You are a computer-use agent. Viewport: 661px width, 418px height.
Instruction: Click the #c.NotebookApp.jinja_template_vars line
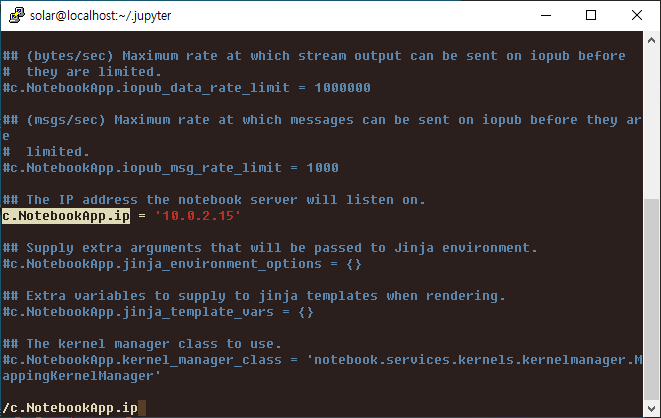tap(158, 312)
